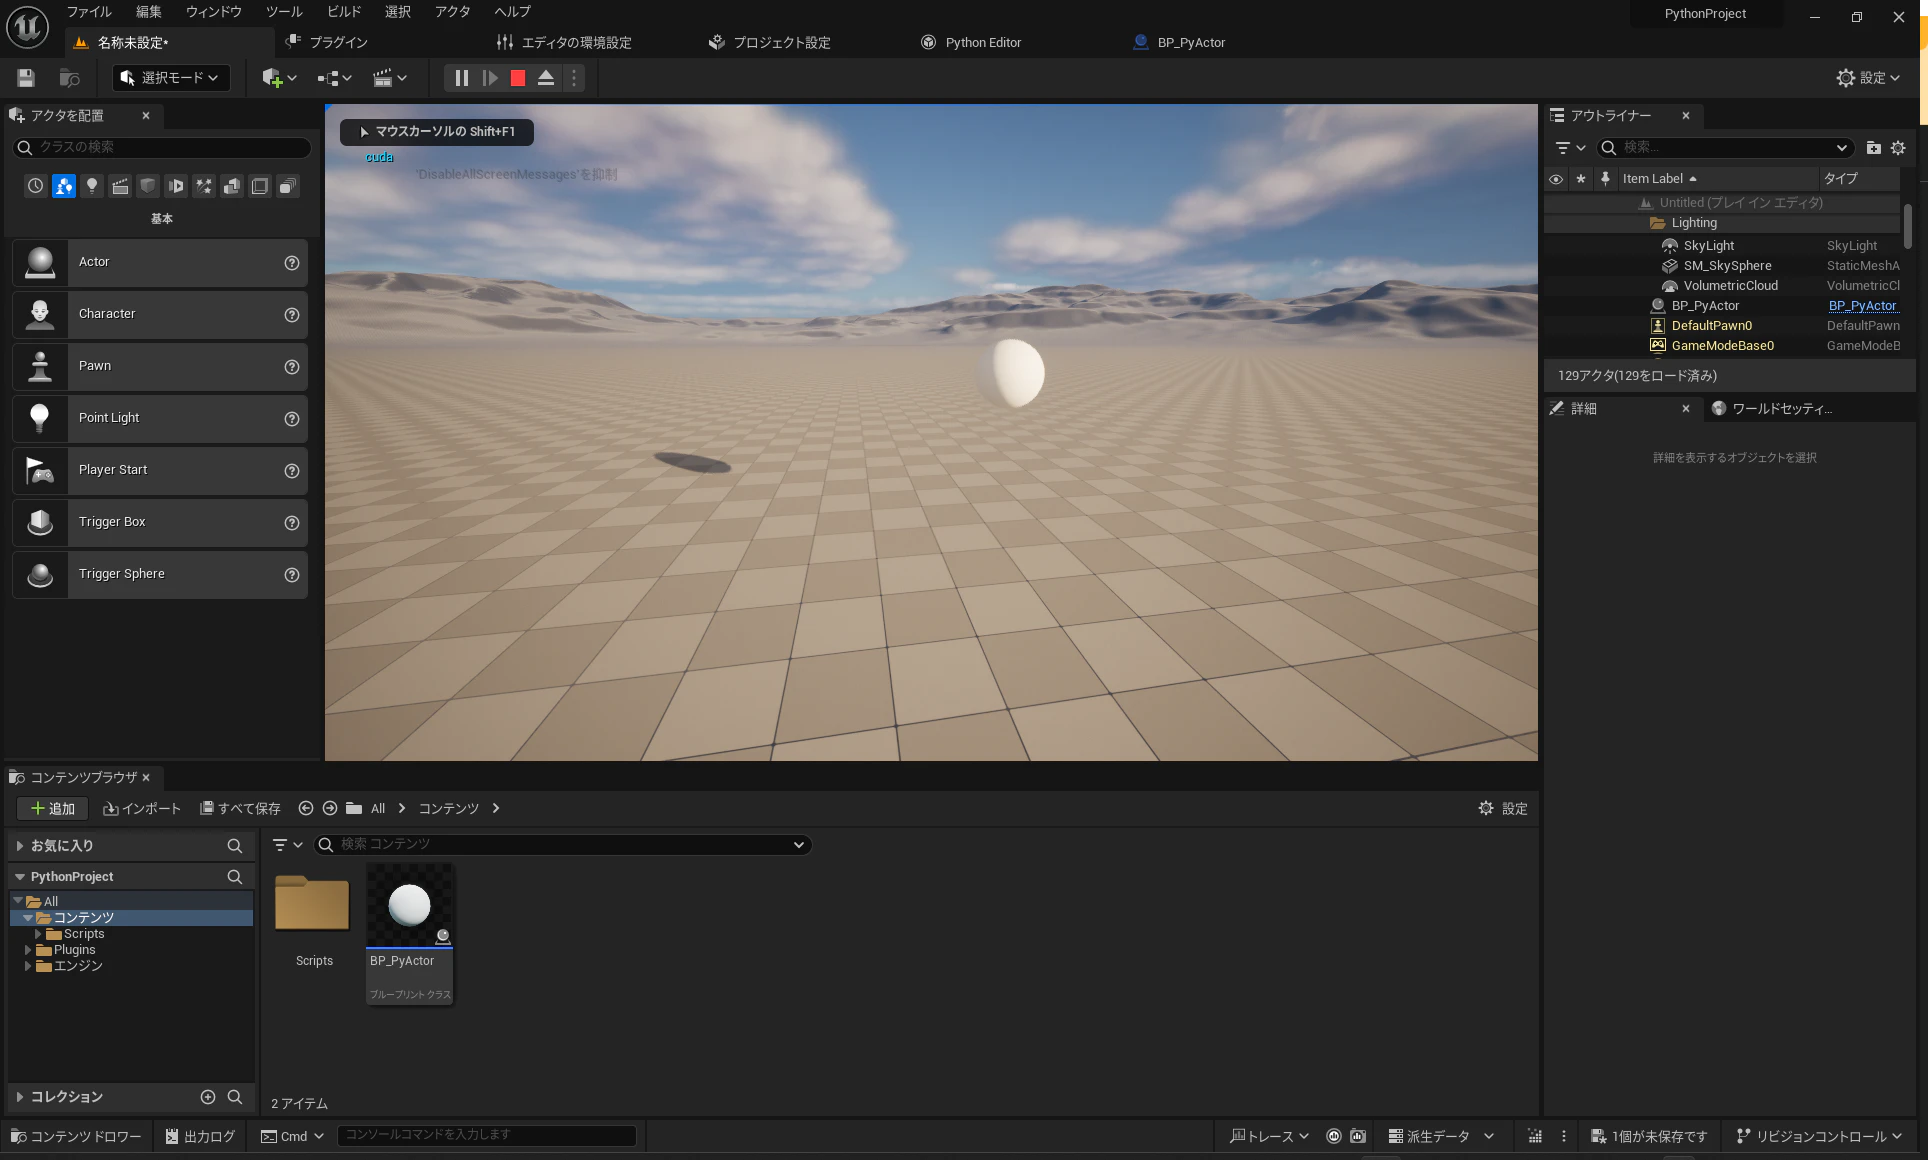The image size is (1928, 1160).
Task: Select the Recently Placed clock icon
Action: (36, 186)
